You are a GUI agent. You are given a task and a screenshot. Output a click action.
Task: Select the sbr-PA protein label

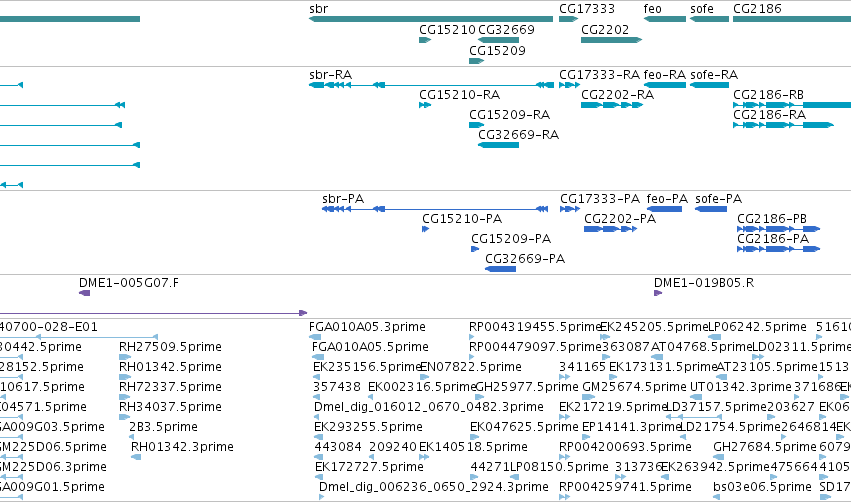[x=343, y=199]
